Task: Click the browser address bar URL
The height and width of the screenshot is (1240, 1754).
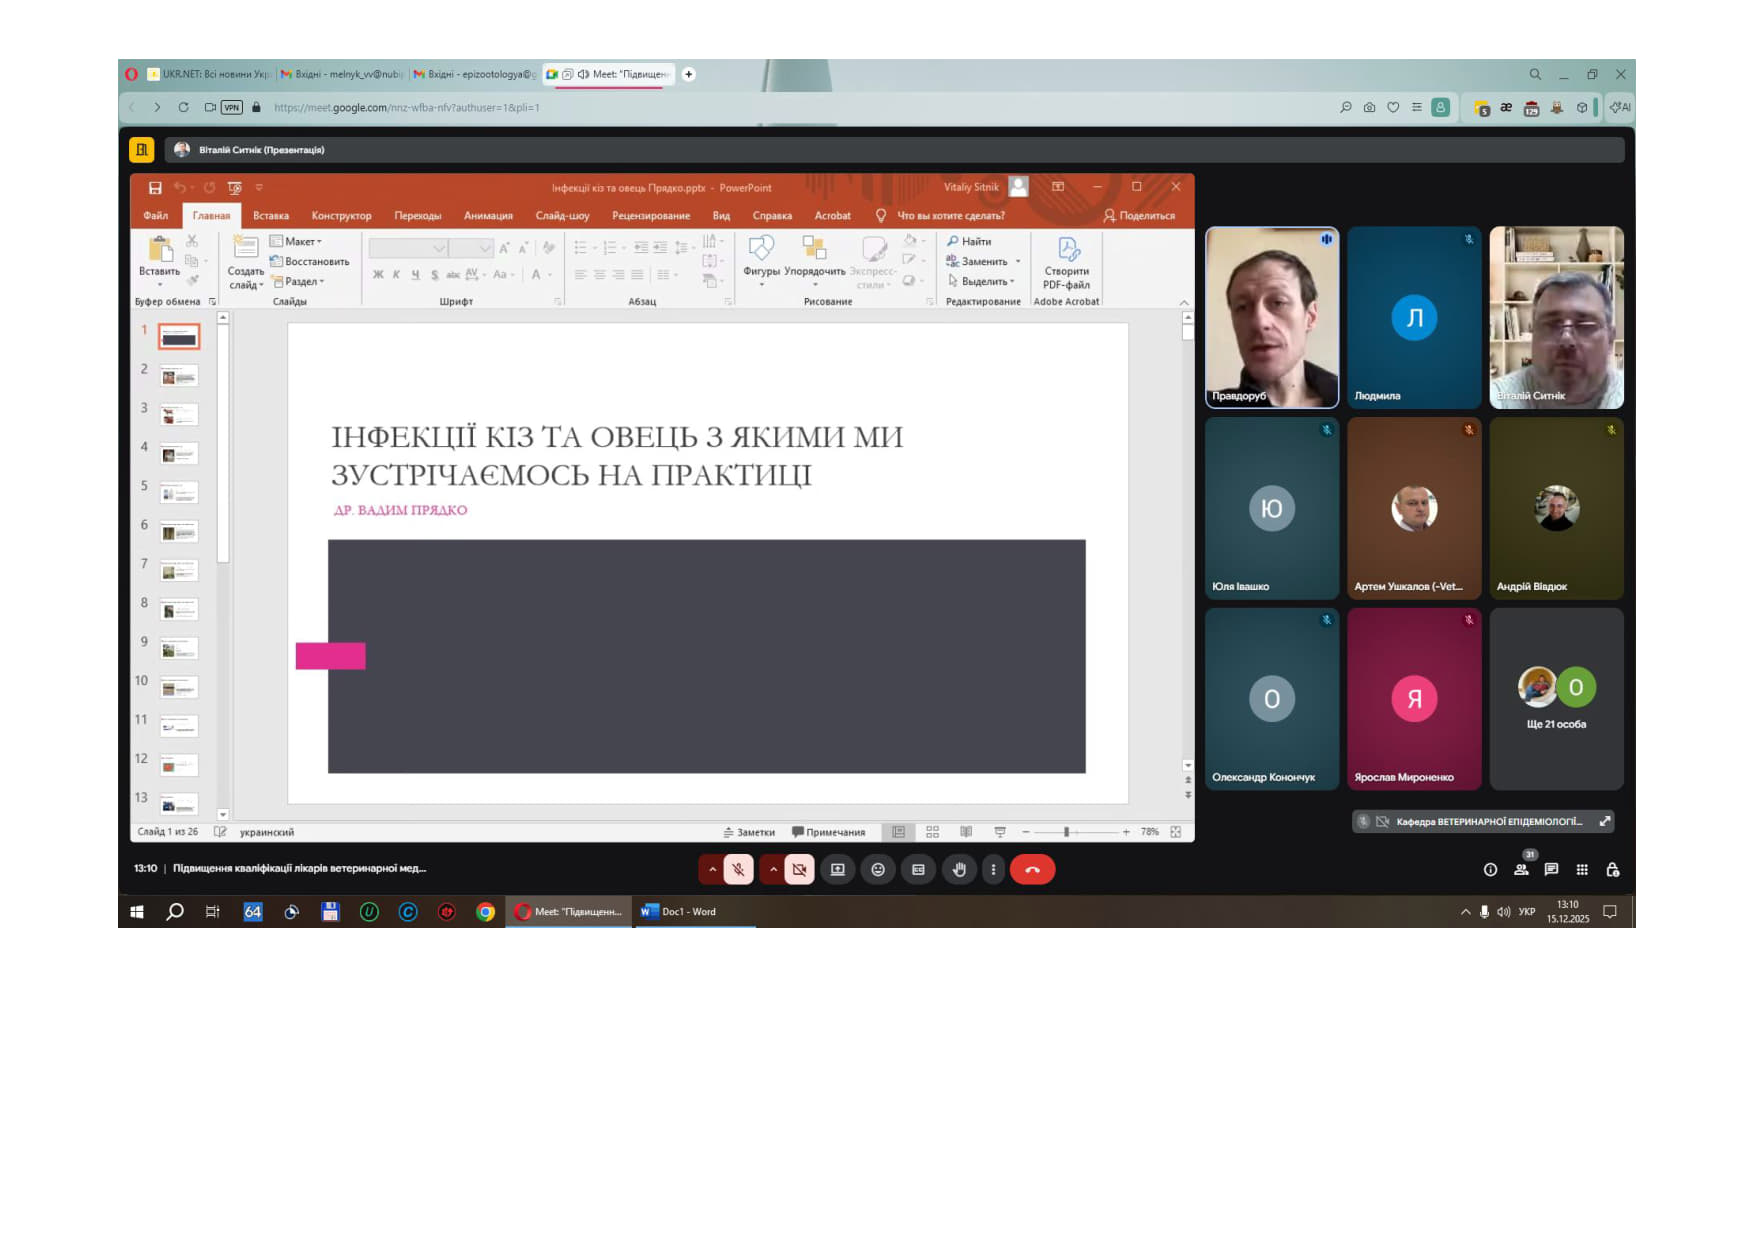Action: click(x=406, y=108)
